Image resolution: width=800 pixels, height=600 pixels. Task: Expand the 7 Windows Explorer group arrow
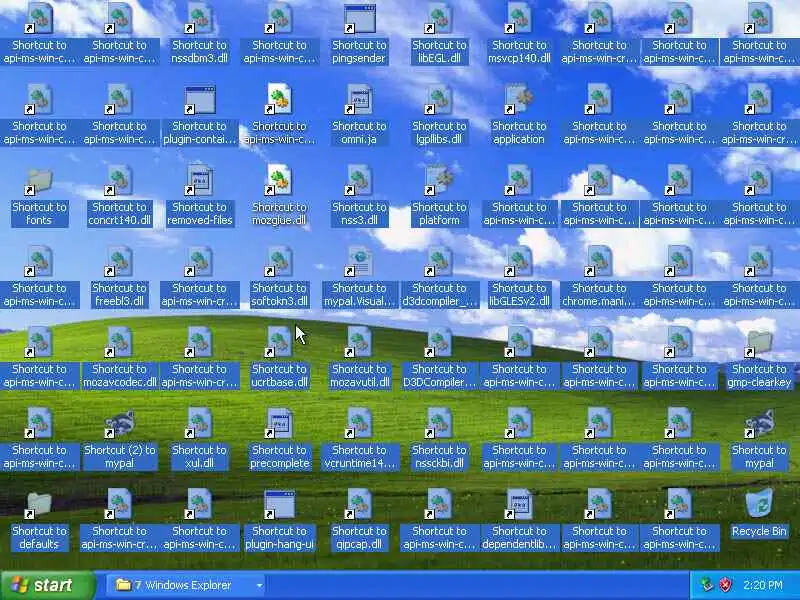click(x=260, y=585)
